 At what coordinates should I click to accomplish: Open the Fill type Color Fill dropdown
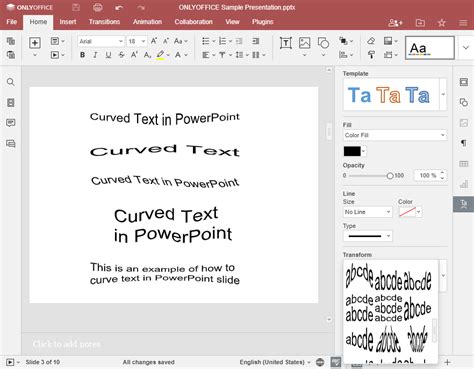[395, 135]
